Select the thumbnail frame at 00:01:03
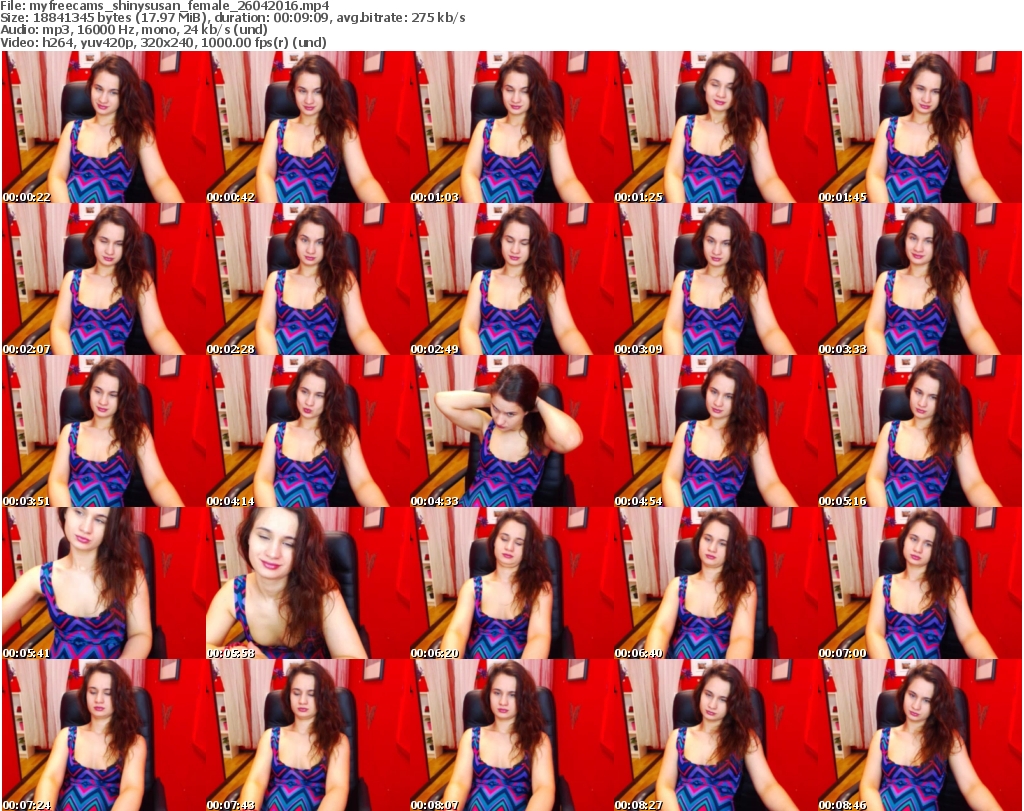 tap(512, 127)
